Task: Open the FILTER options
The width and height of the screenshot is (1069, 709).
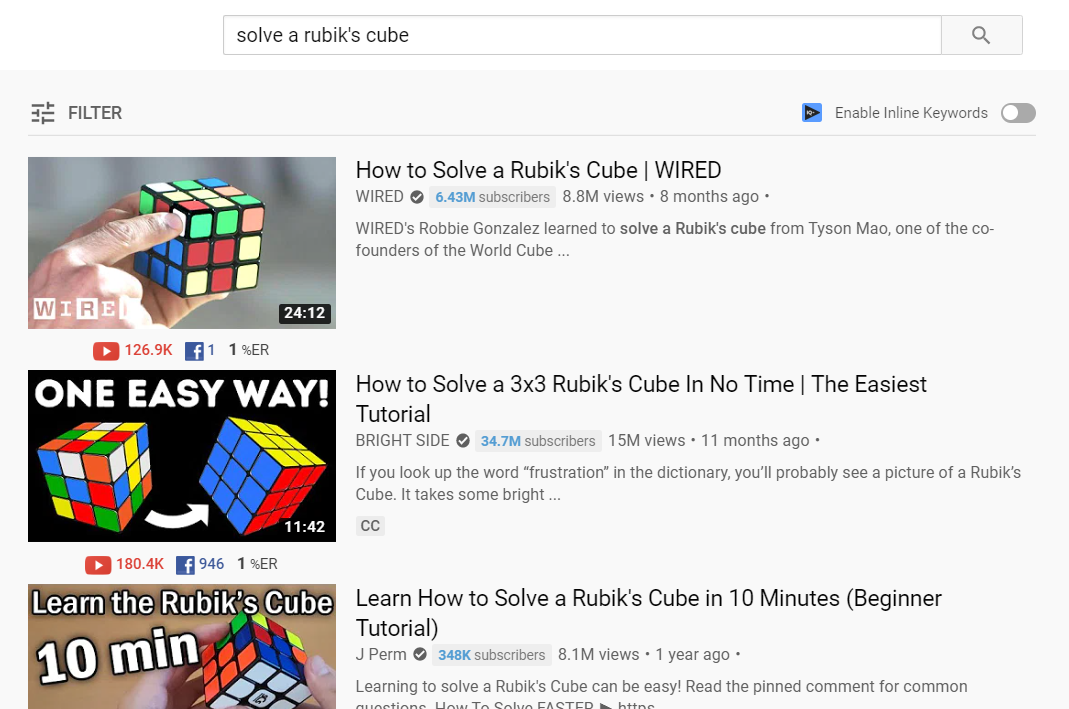Action: coord(76,112)
